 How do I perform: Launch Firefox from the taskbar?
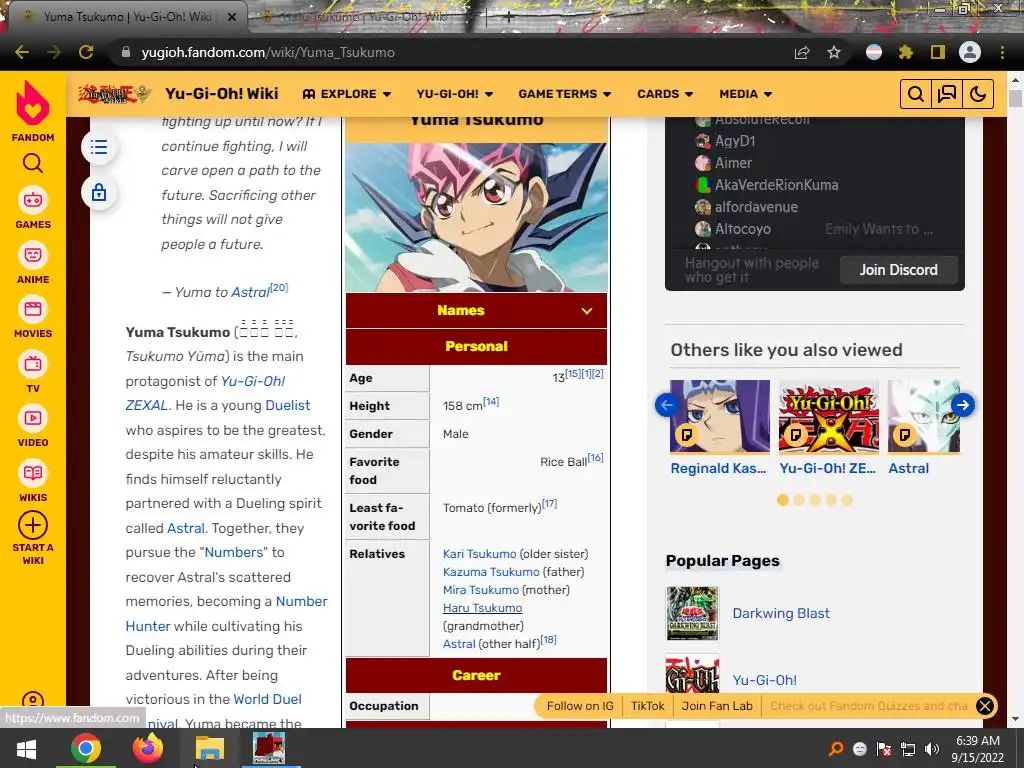(x=148, y=748)
